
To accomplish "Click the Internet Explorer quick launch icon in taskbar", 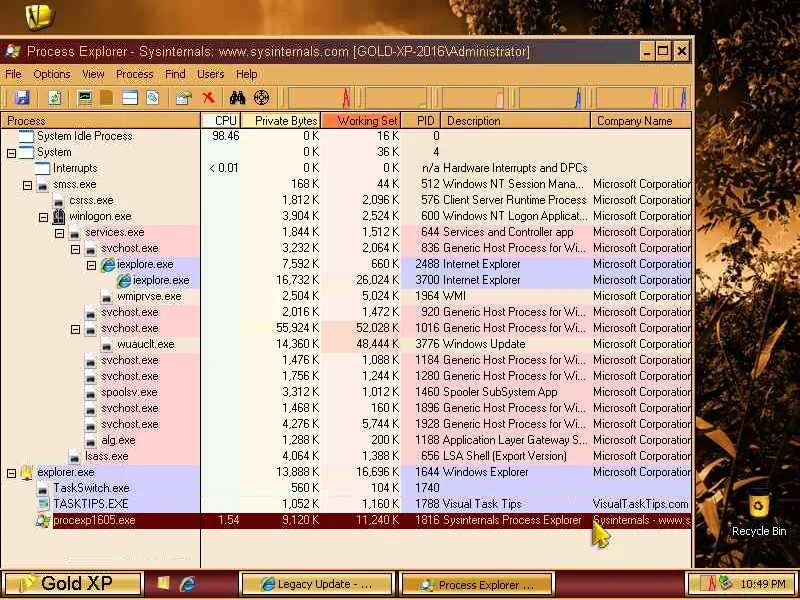I will (188, 584).
